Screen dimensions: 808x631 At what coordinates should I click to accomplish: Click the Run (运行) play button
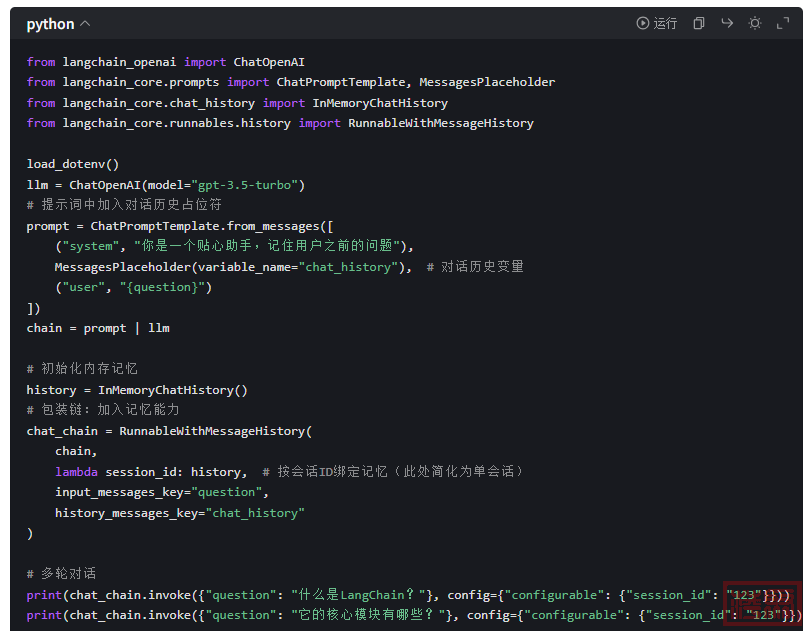(x=656, y=23)
